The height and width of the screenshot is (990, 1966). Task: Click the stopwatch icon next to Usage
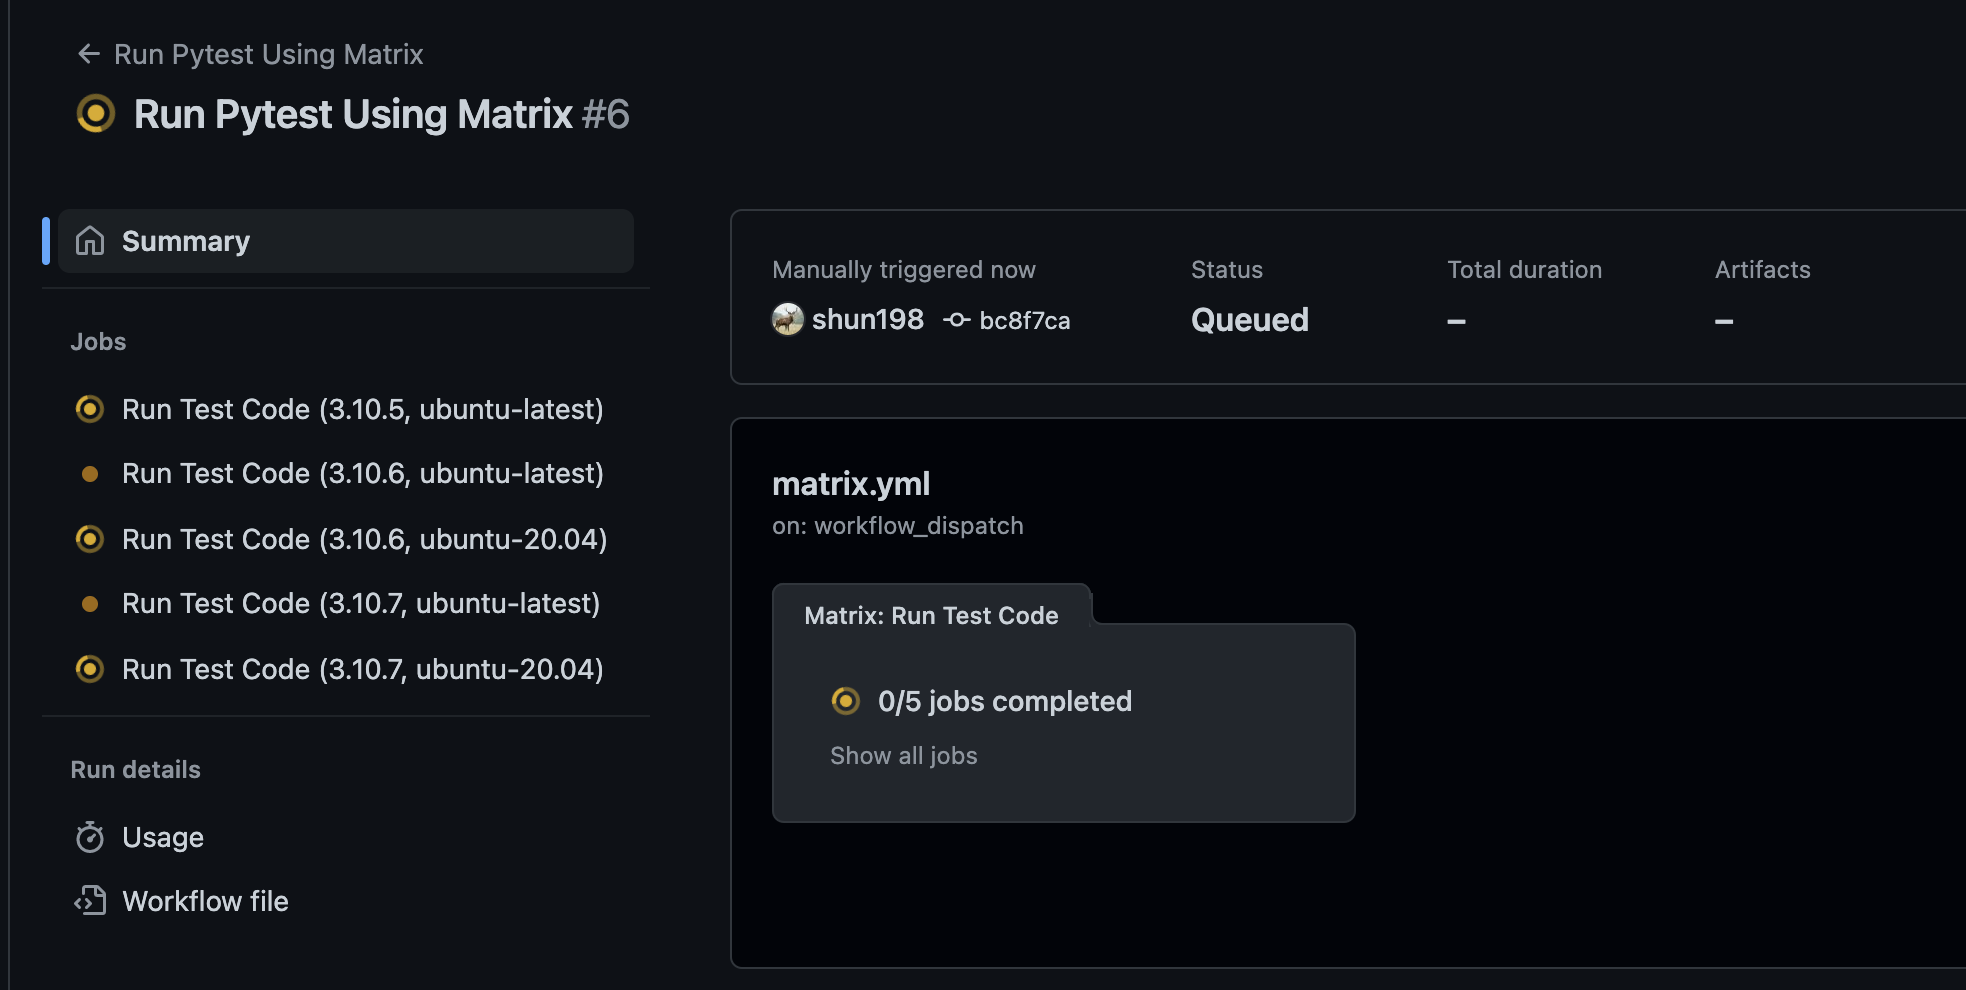point(90,837)
